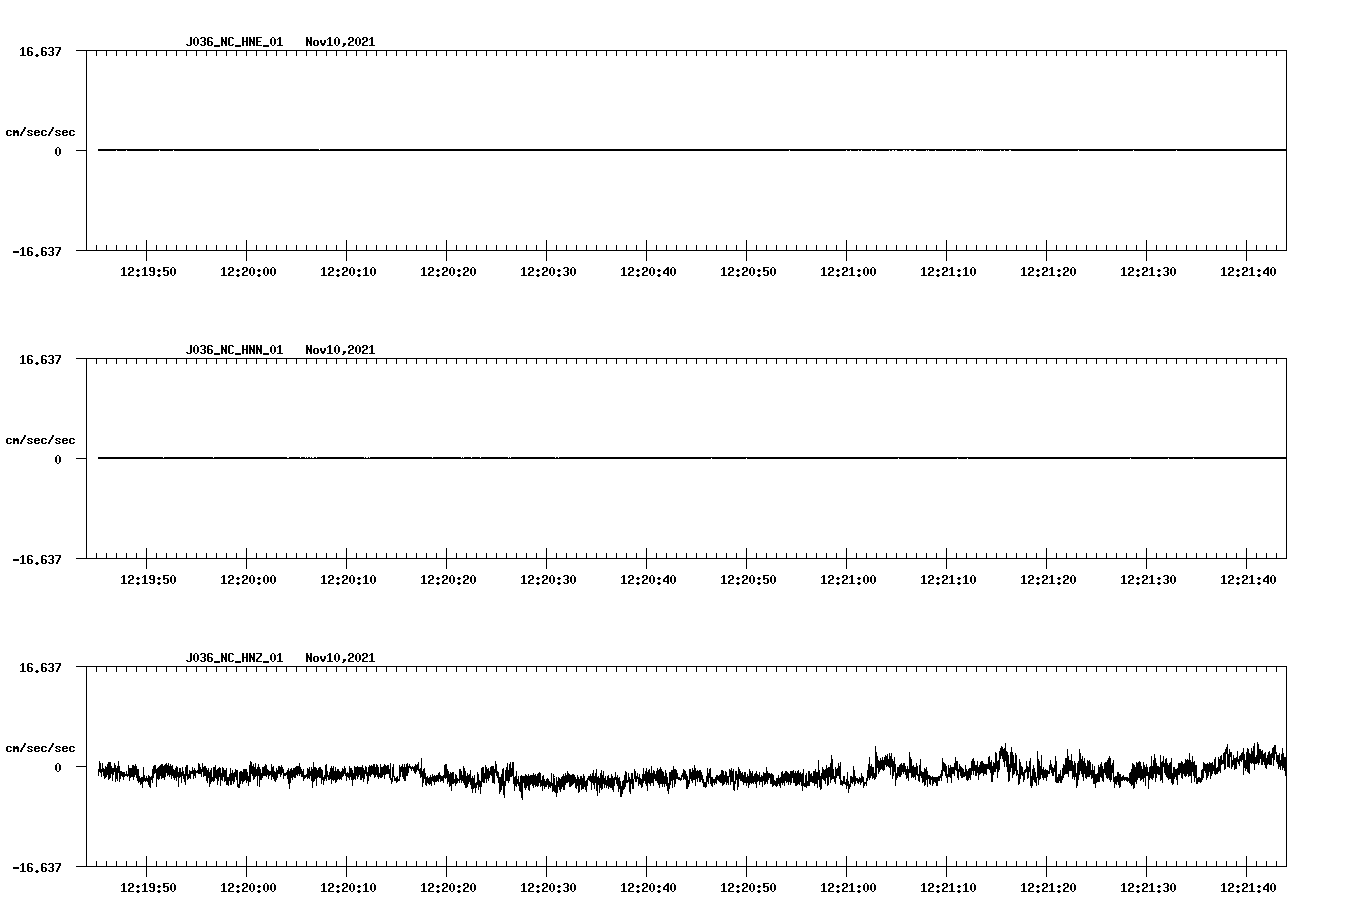Click the 12:20:30 time label under HNE plot
Viewport: 1358px width, 924px height.
tap(548, 272)
